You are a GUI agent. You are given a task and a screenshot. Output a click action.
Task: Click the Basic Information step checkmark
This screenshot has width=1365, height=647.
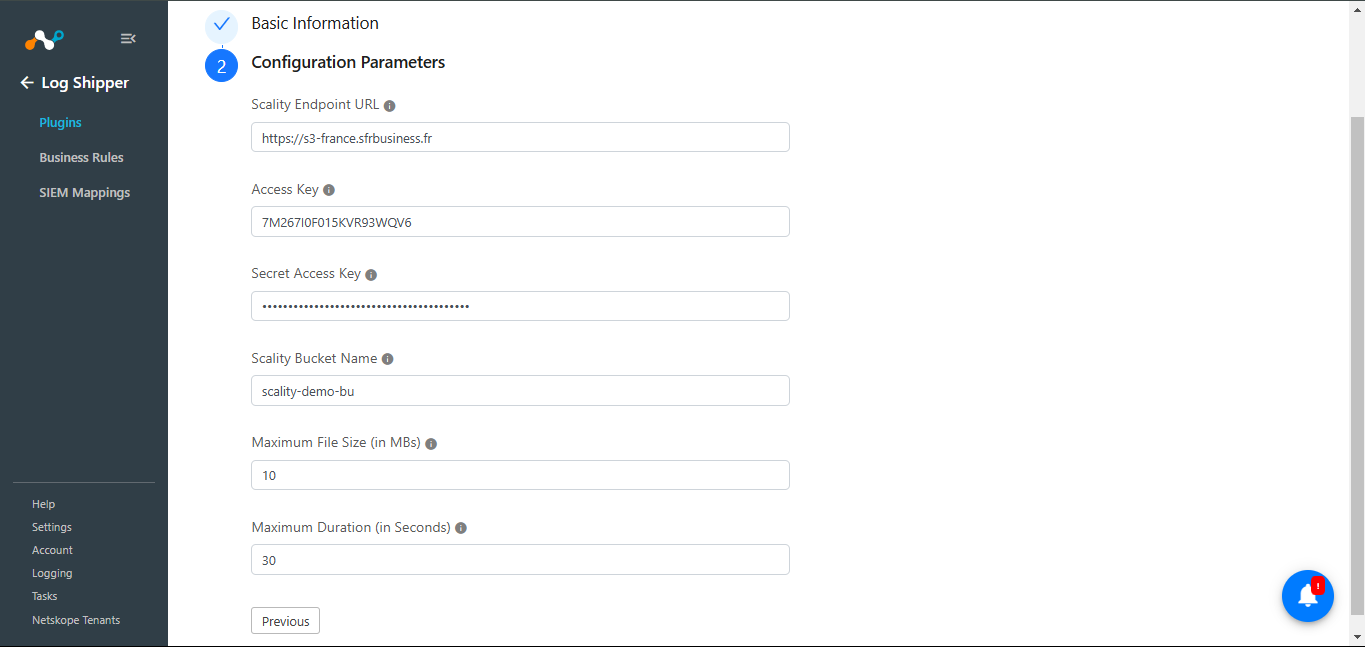[x=222, y=24]
